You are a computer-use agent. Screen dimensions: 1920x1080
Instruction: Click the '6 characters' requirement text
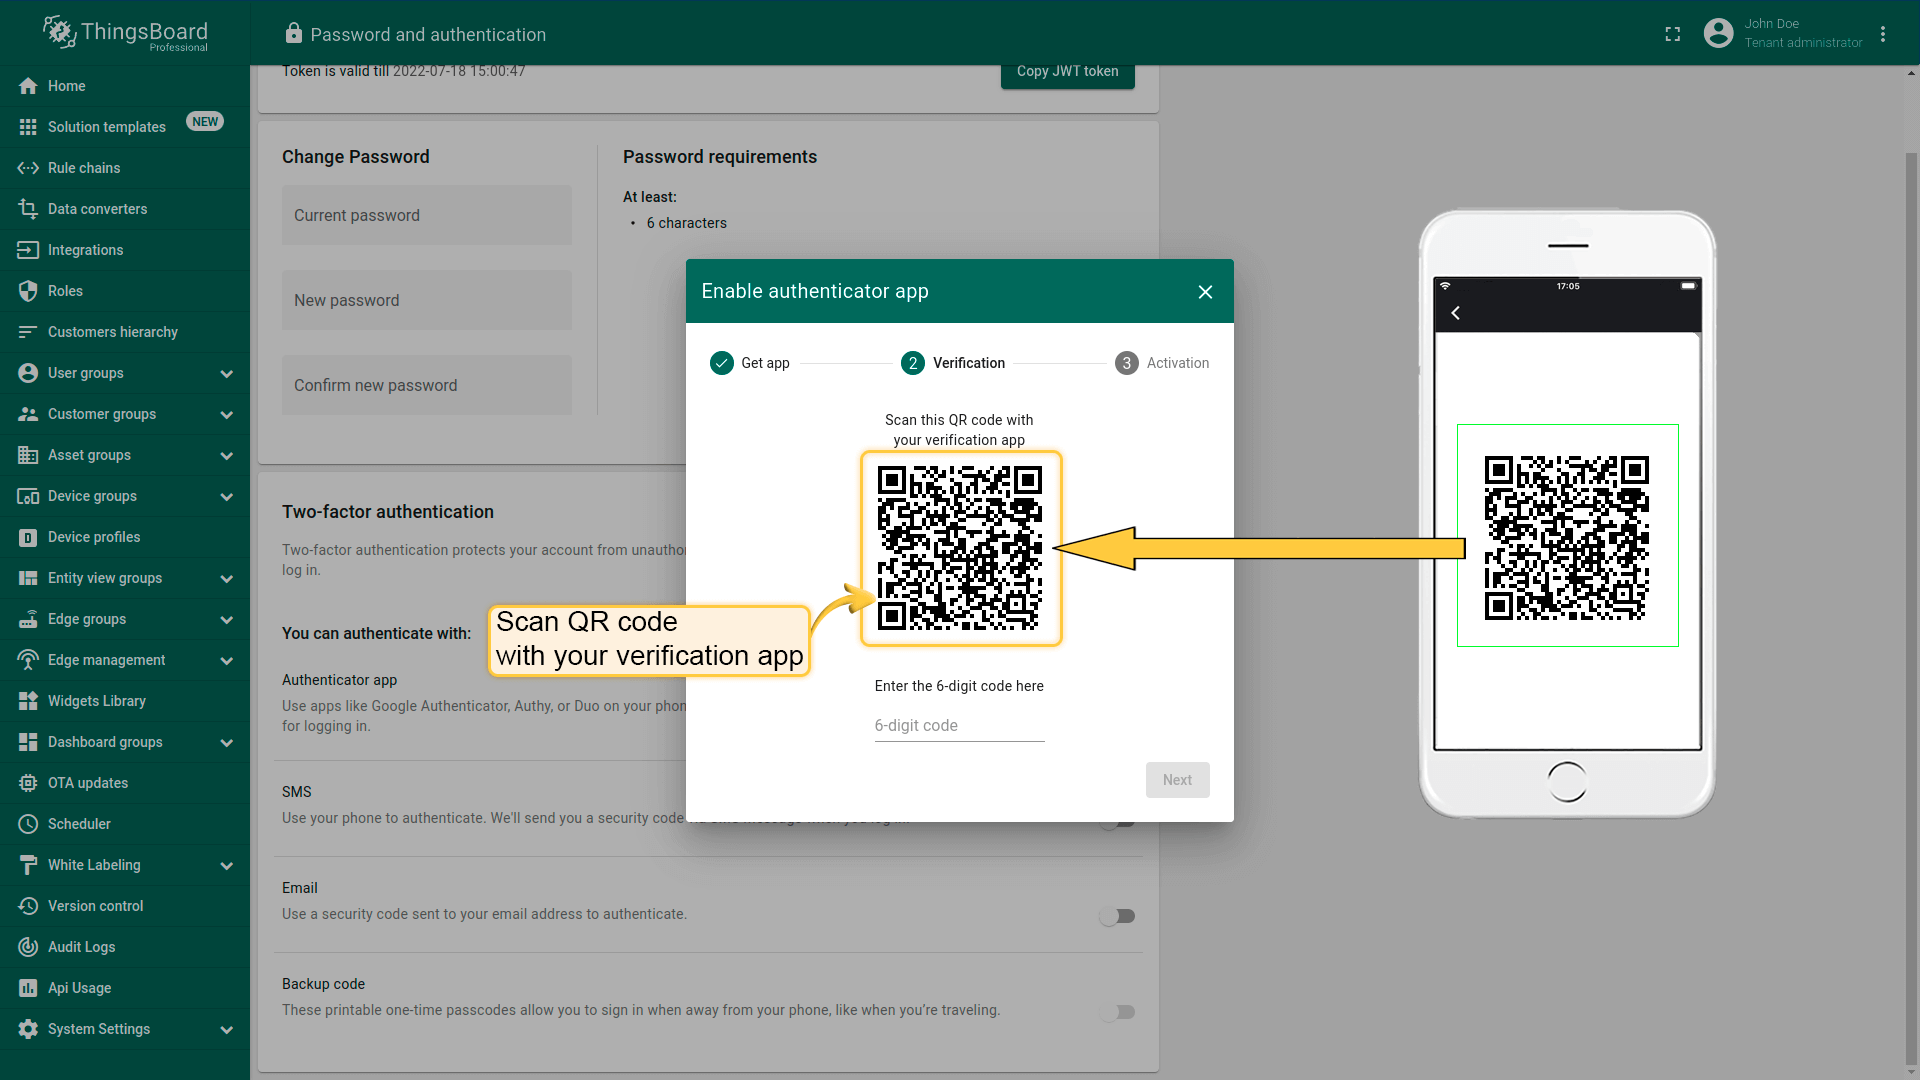pos(686,223)
